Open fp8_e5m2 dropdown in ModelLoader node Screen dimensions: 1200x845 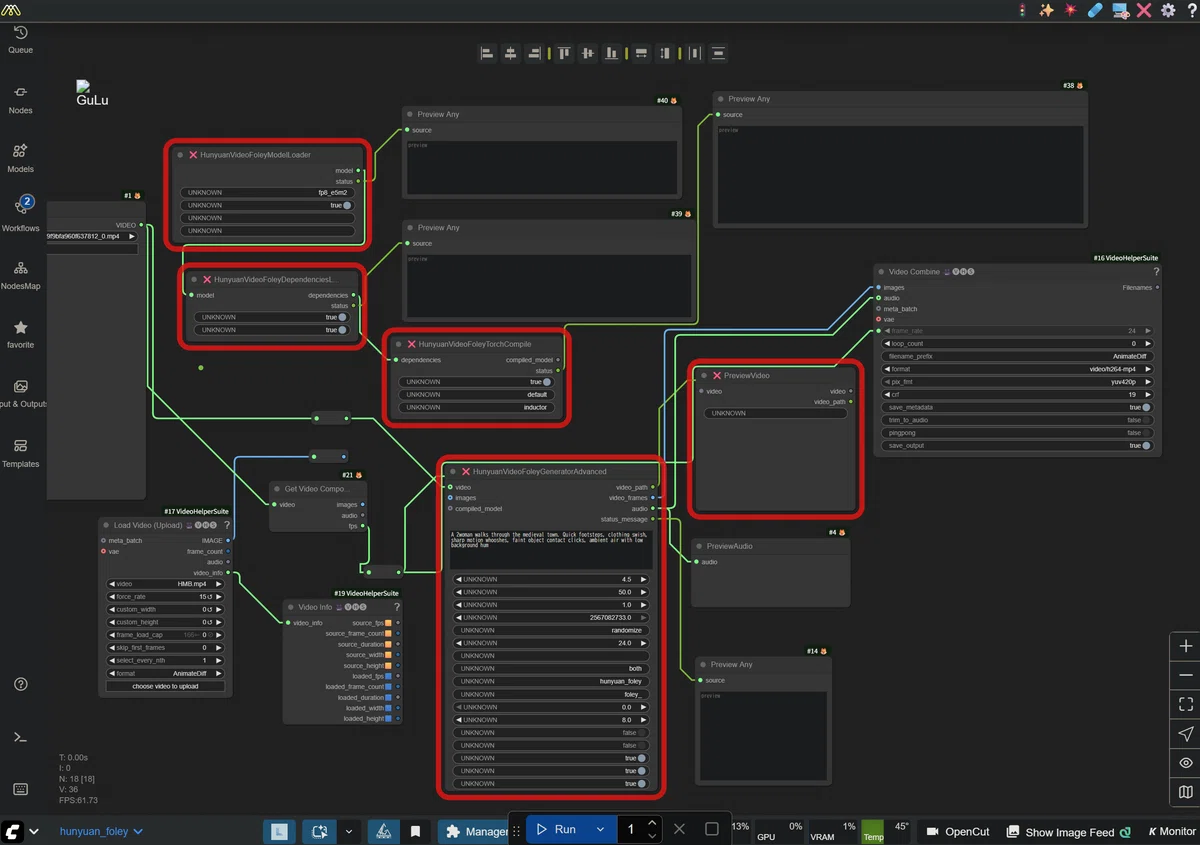267,193
